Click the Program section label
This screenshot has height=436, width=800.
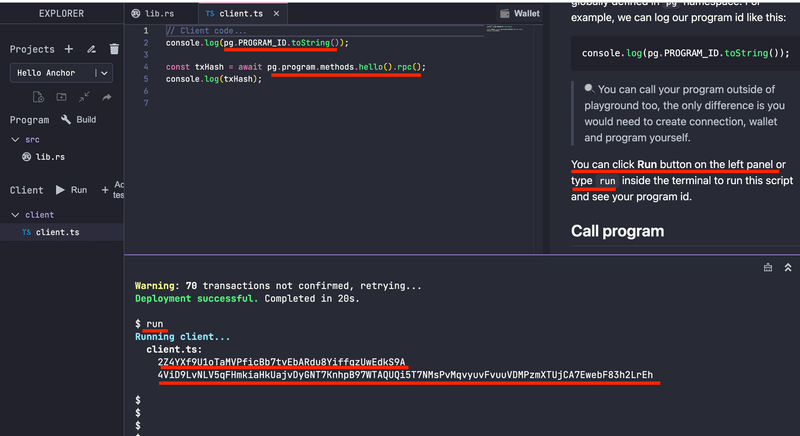click(x=30, y=119)
